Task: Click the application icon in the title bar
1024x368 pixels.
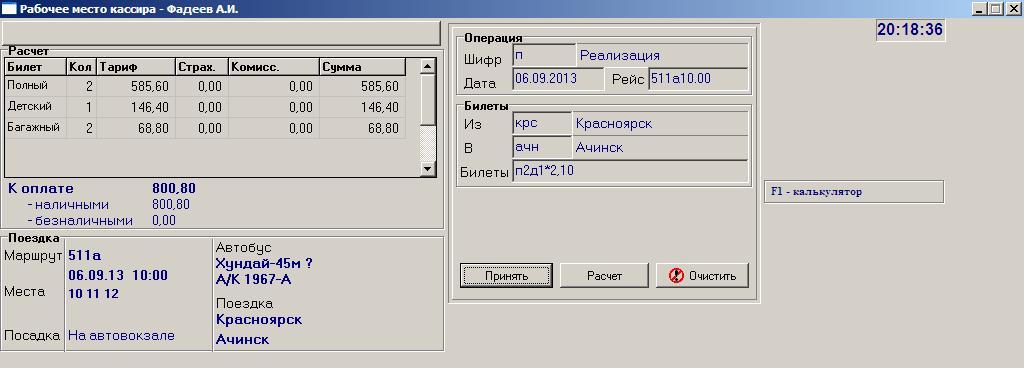Action: [9, 8]
